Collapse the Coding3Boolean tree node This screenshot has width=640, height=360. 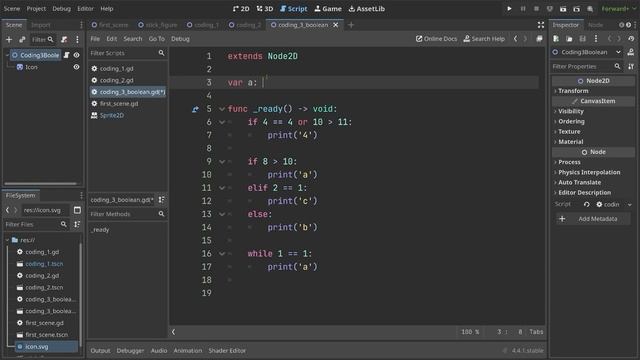7,55
